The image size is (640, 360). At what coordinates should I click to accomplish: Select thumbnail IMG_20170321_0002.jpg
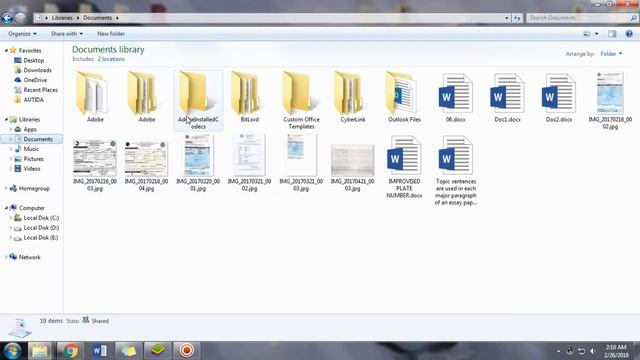[x=249, y=162]
